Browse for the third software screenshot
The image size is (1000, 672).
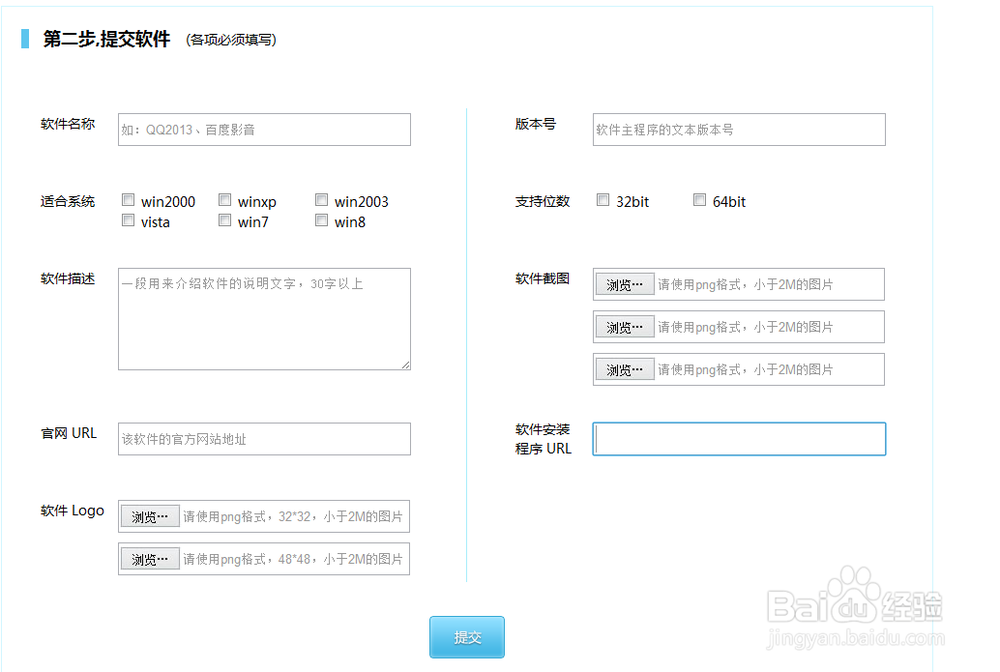(x=624, y=369)
